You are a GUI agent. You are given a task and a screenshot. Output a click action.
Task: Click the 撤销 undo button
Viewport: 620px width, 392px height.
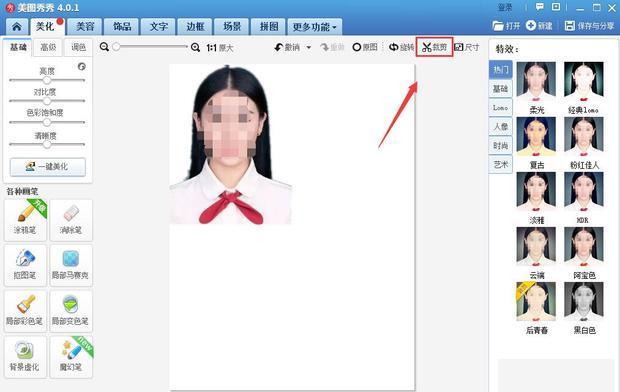[287, 47]
